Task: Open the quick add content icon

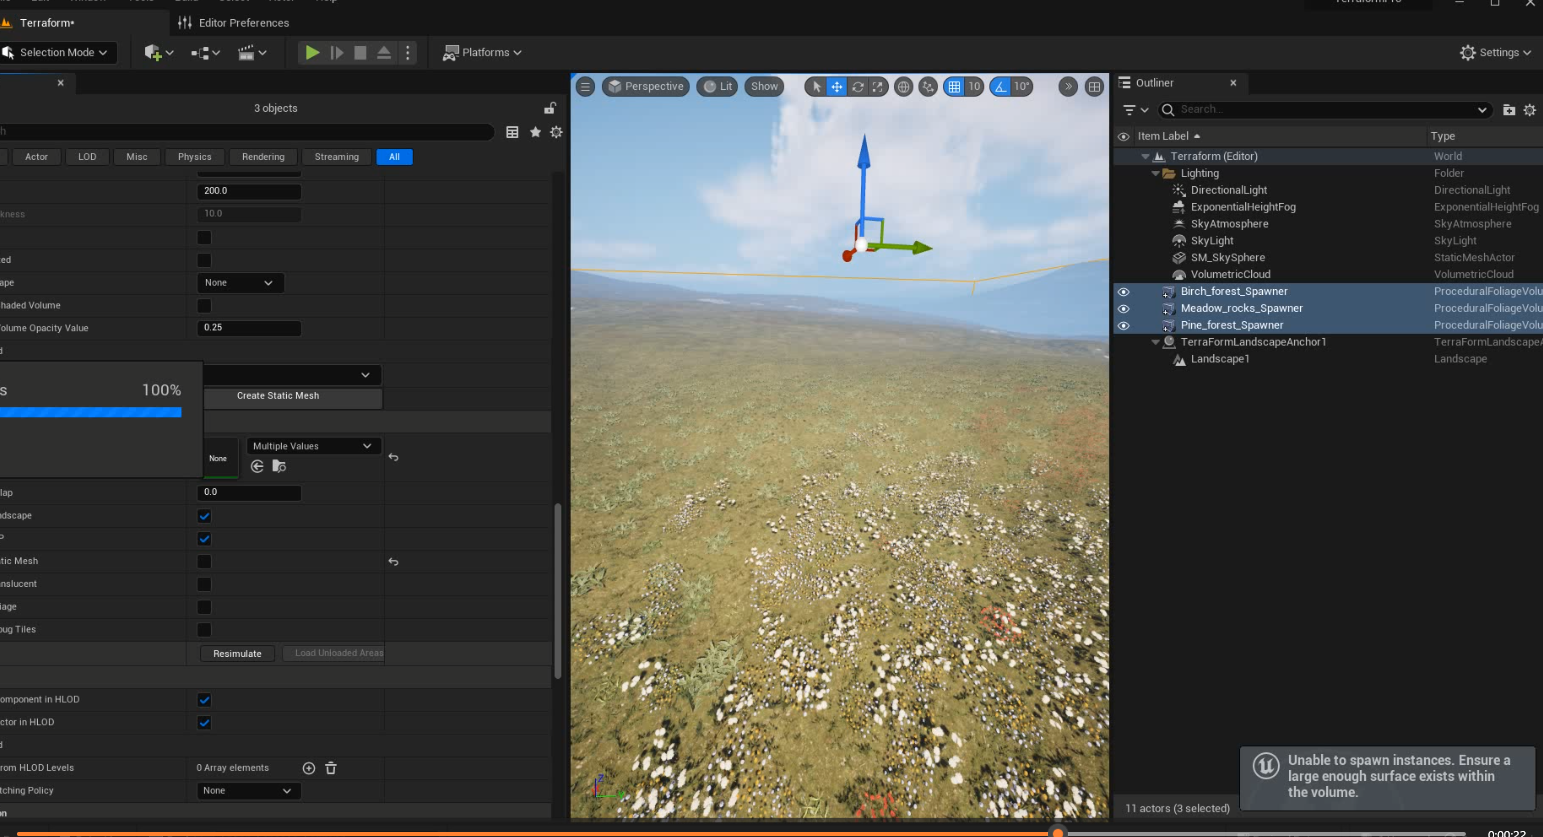Action: 158,52
